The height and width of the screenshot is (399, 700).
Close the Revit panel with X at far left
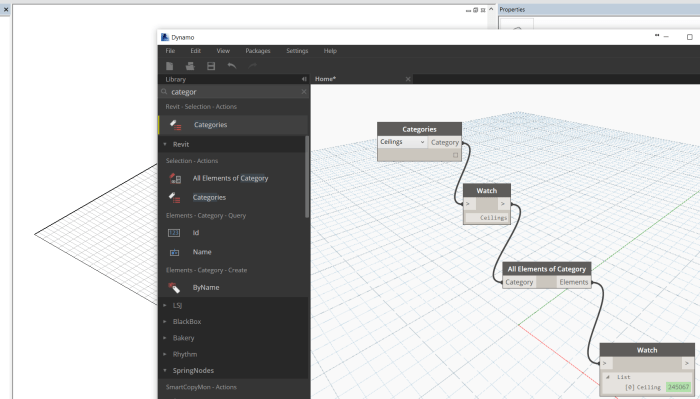coord(6,9)
